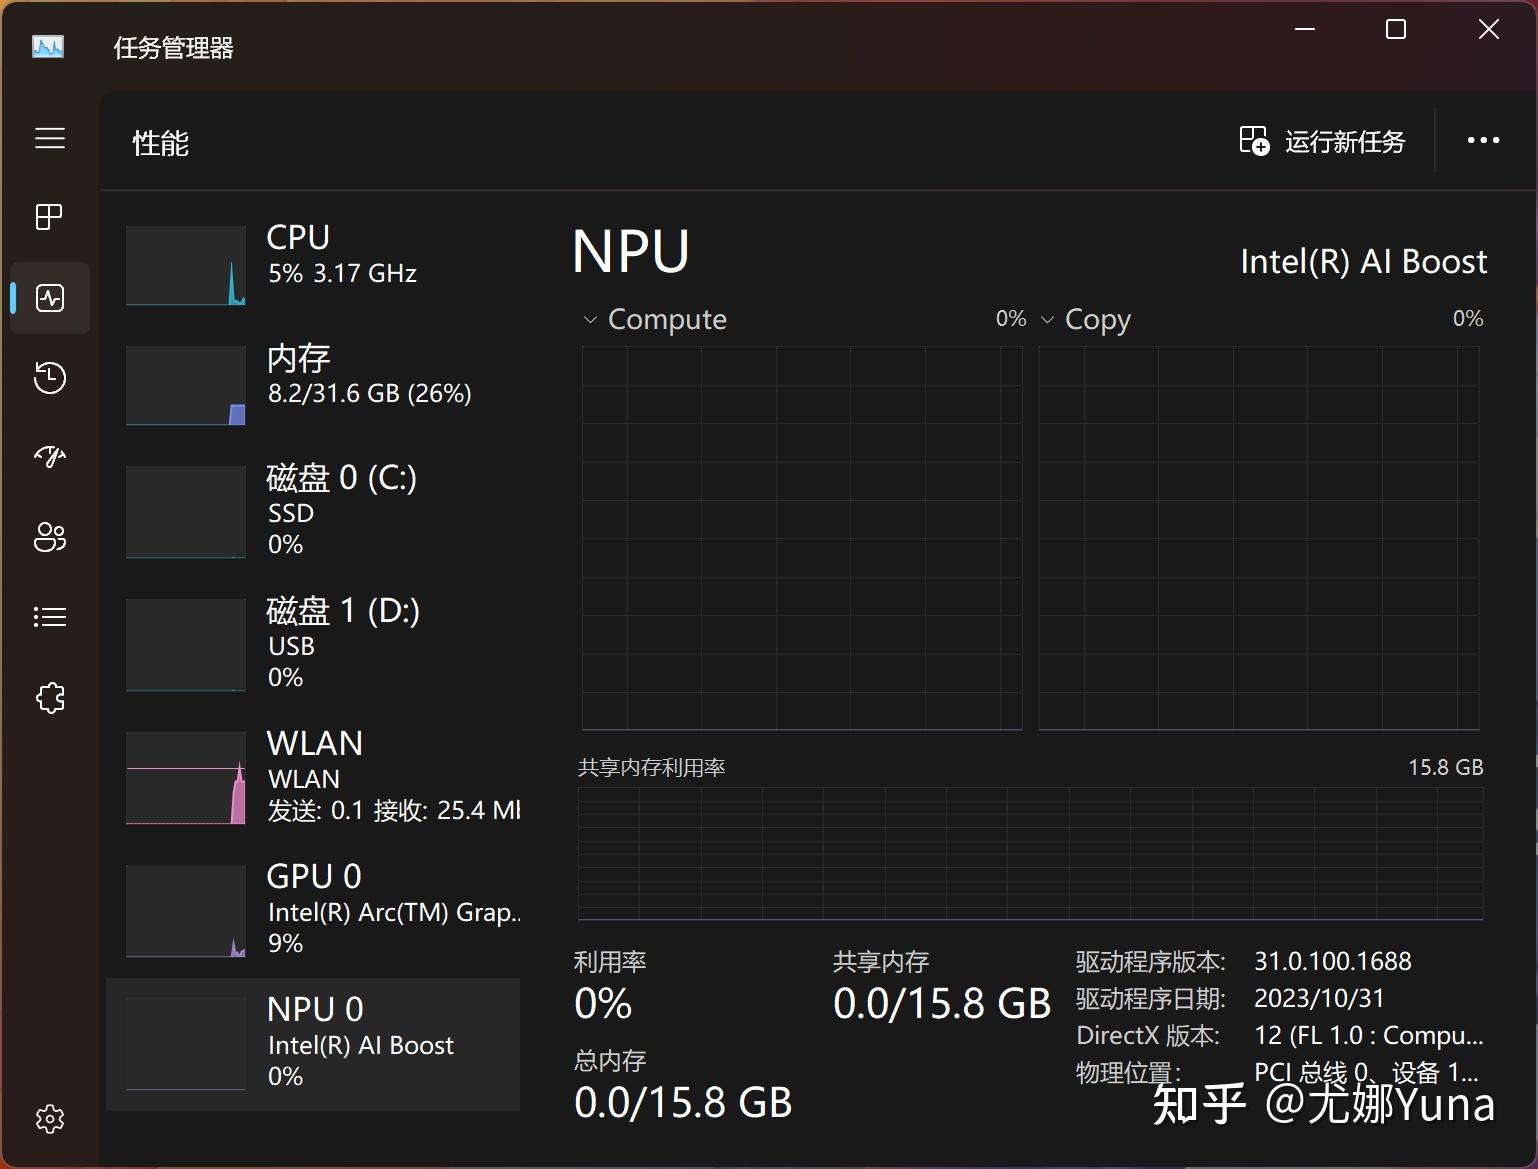Select NPU 0 Intel AI Boost entry
The image size is (1538, 1169).
tap(313, 1044)
